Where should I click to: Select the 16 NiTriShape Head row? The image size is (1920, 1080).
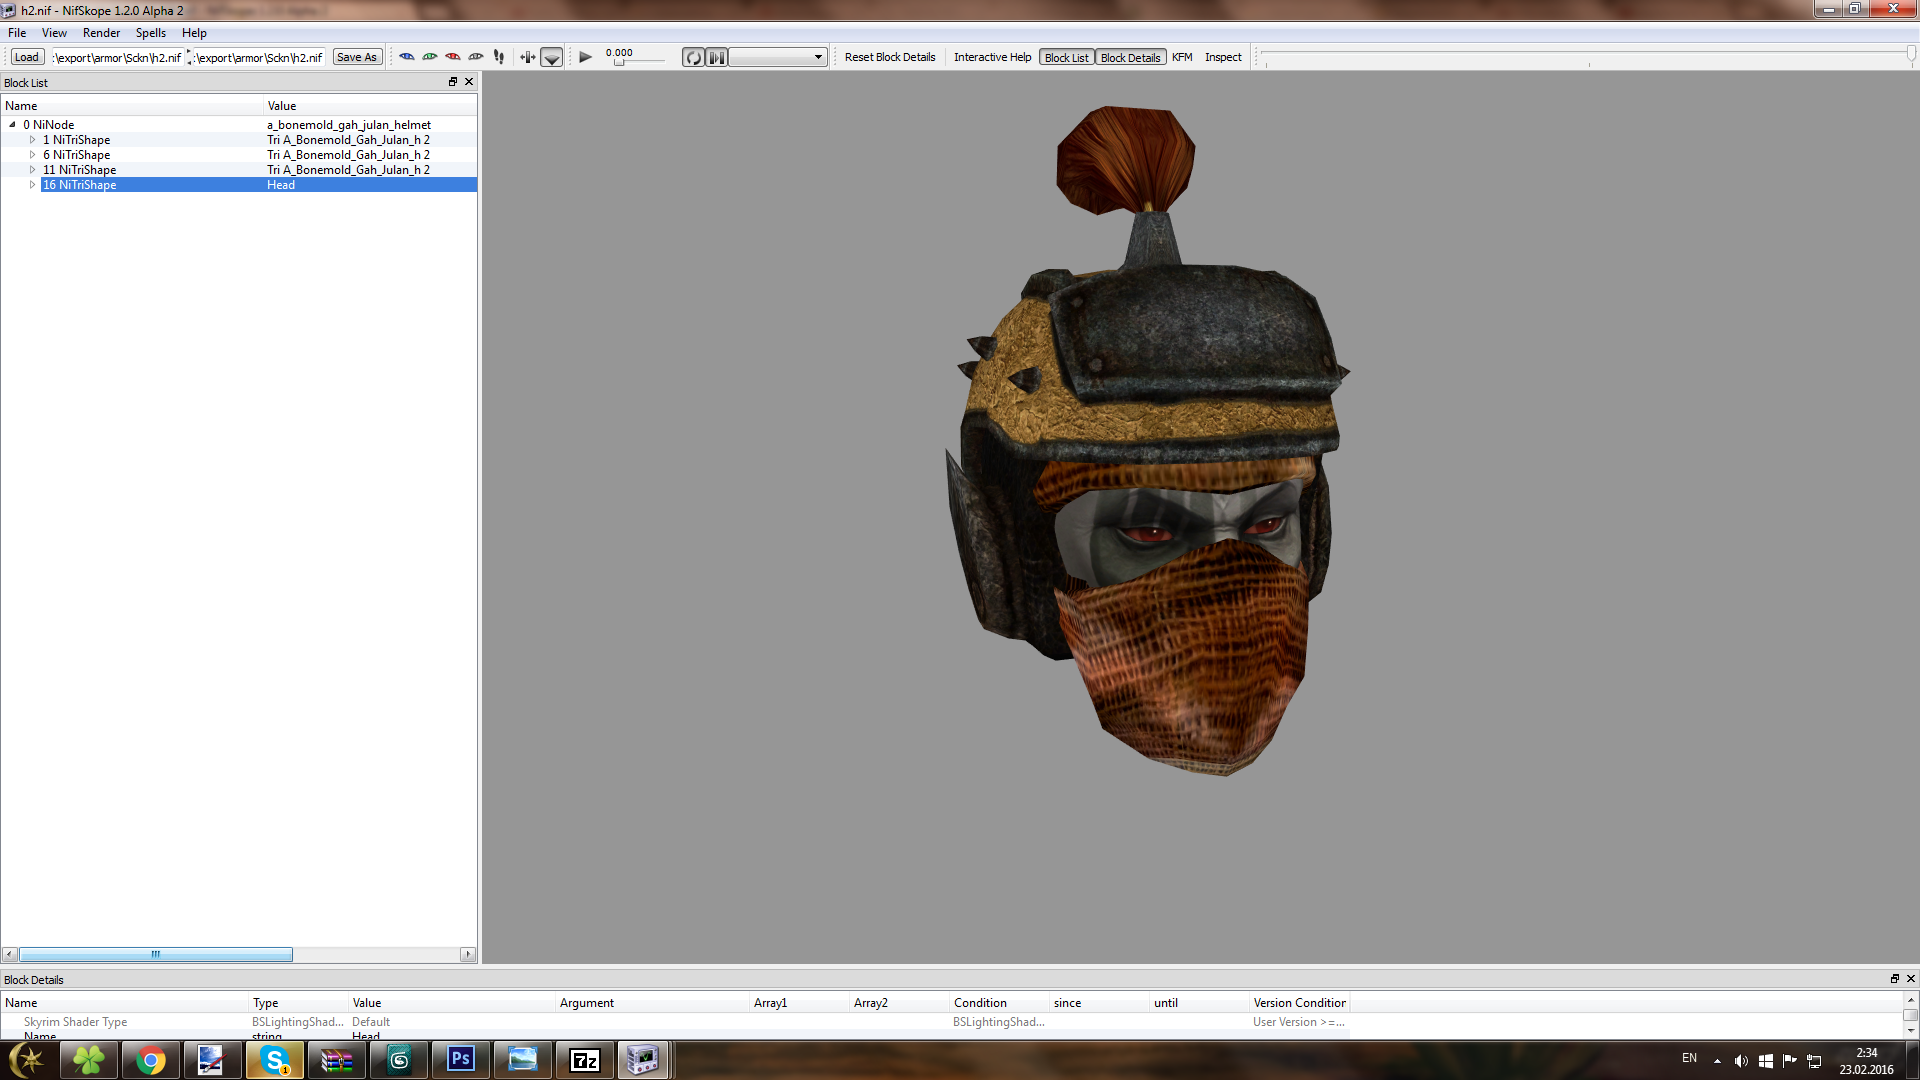pos(238,185)
